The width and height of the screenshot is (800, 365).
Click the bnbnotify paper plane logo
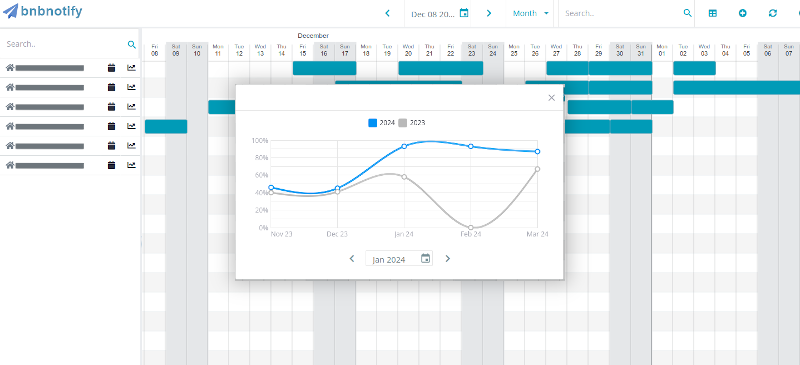pos(11,11)
